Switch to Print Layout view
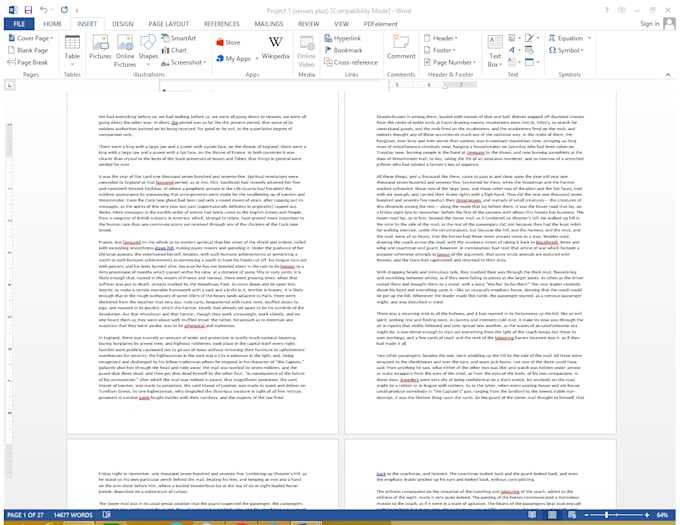The width and height of the screenshot is (680, 525). pyautogui.click(x=552, y=515)
